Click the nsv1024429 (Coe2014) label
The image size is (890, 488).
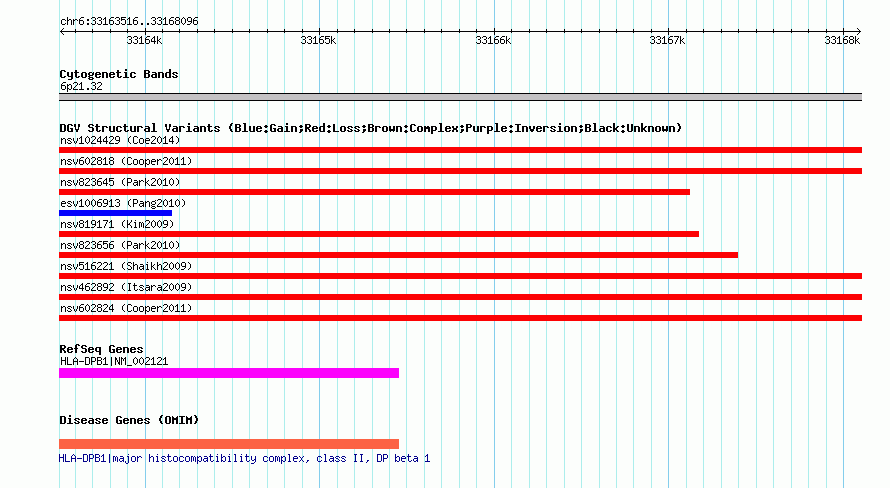120,140
